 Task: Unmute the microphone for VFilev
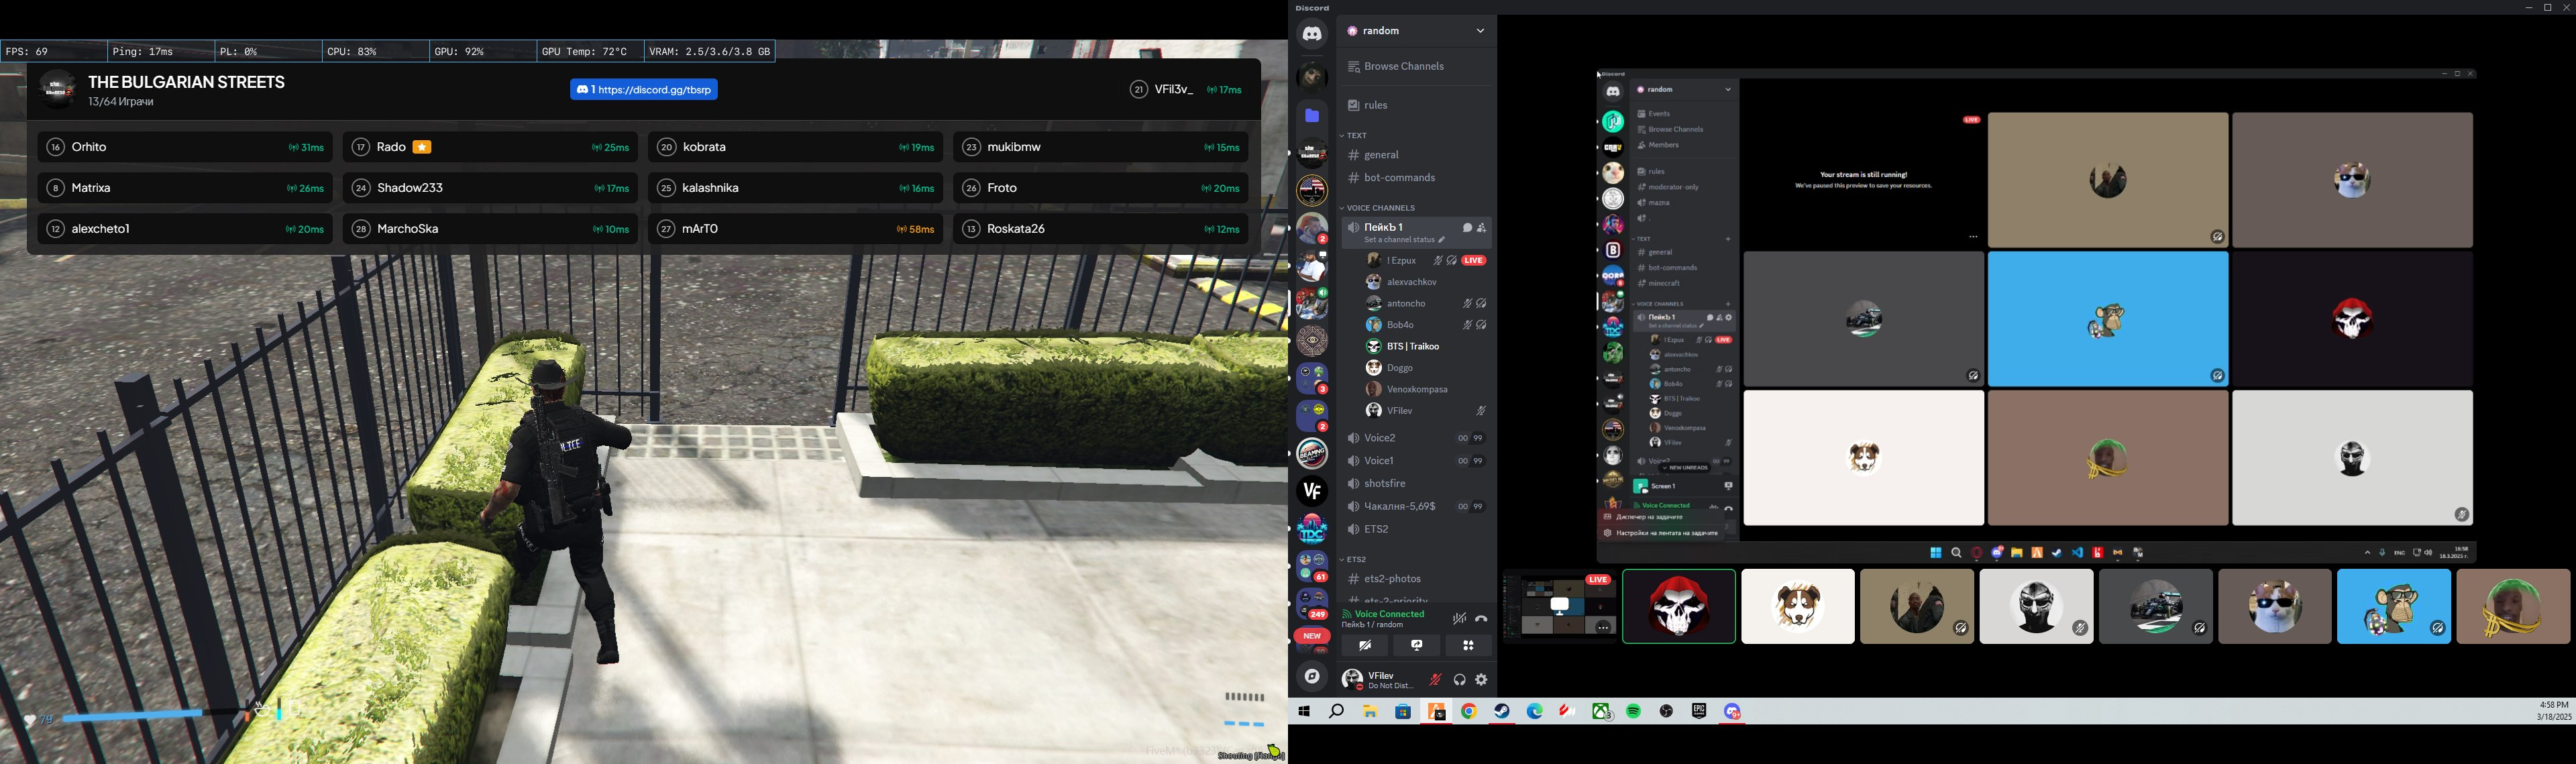pos(1435,680)
